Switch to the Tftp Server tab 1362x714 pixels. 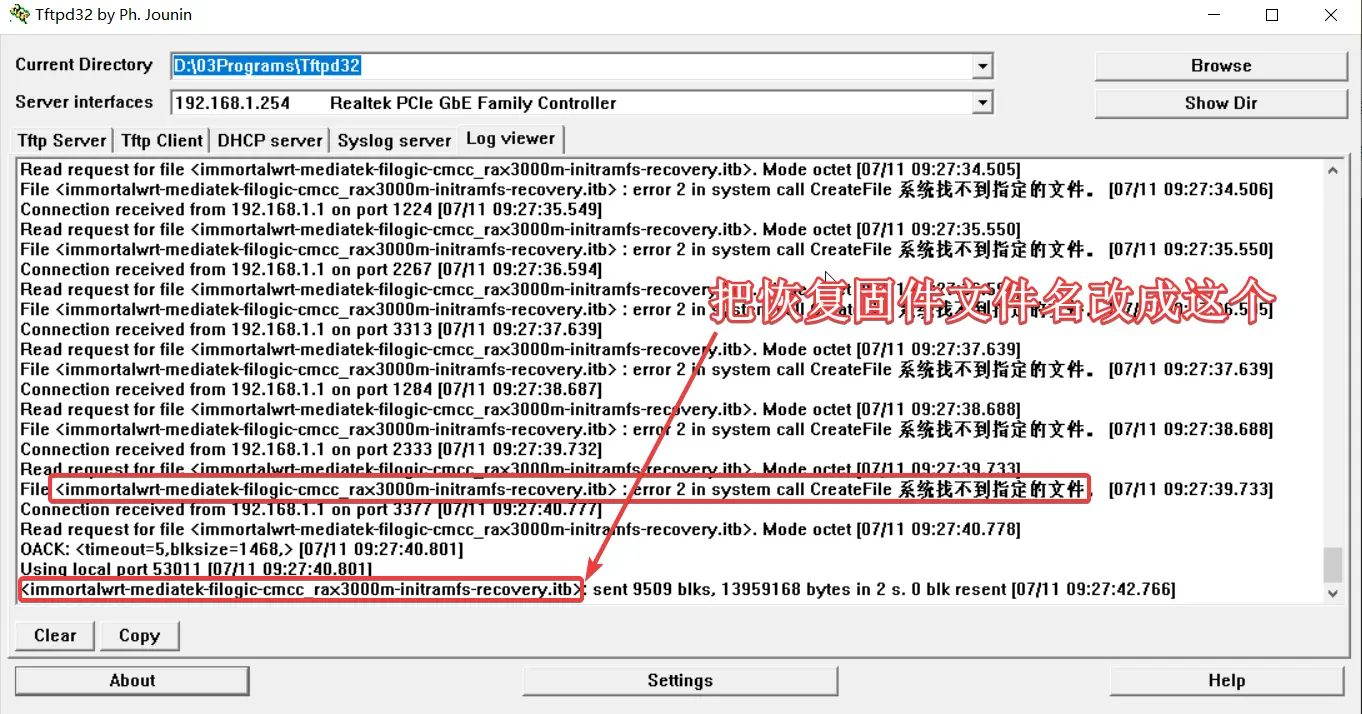[x=62, y=140]
